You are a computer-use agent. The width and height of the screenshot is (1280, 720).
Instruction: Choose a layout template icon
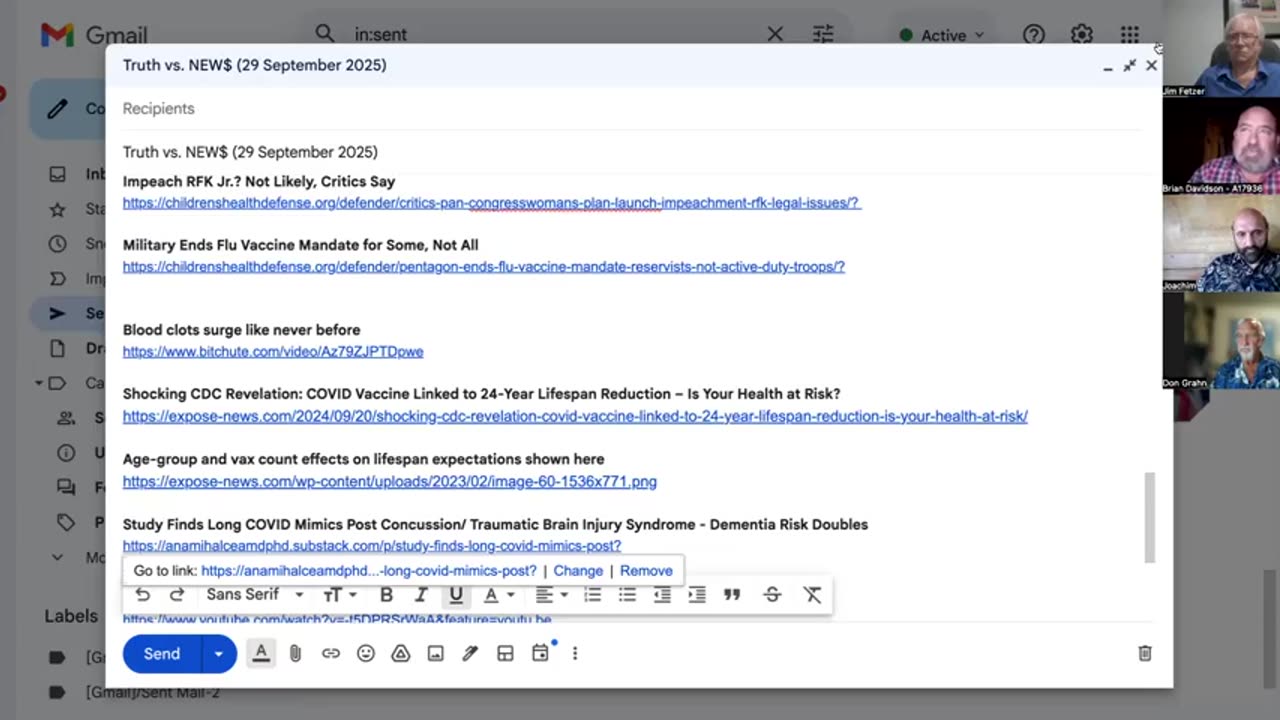click(505, 653)
